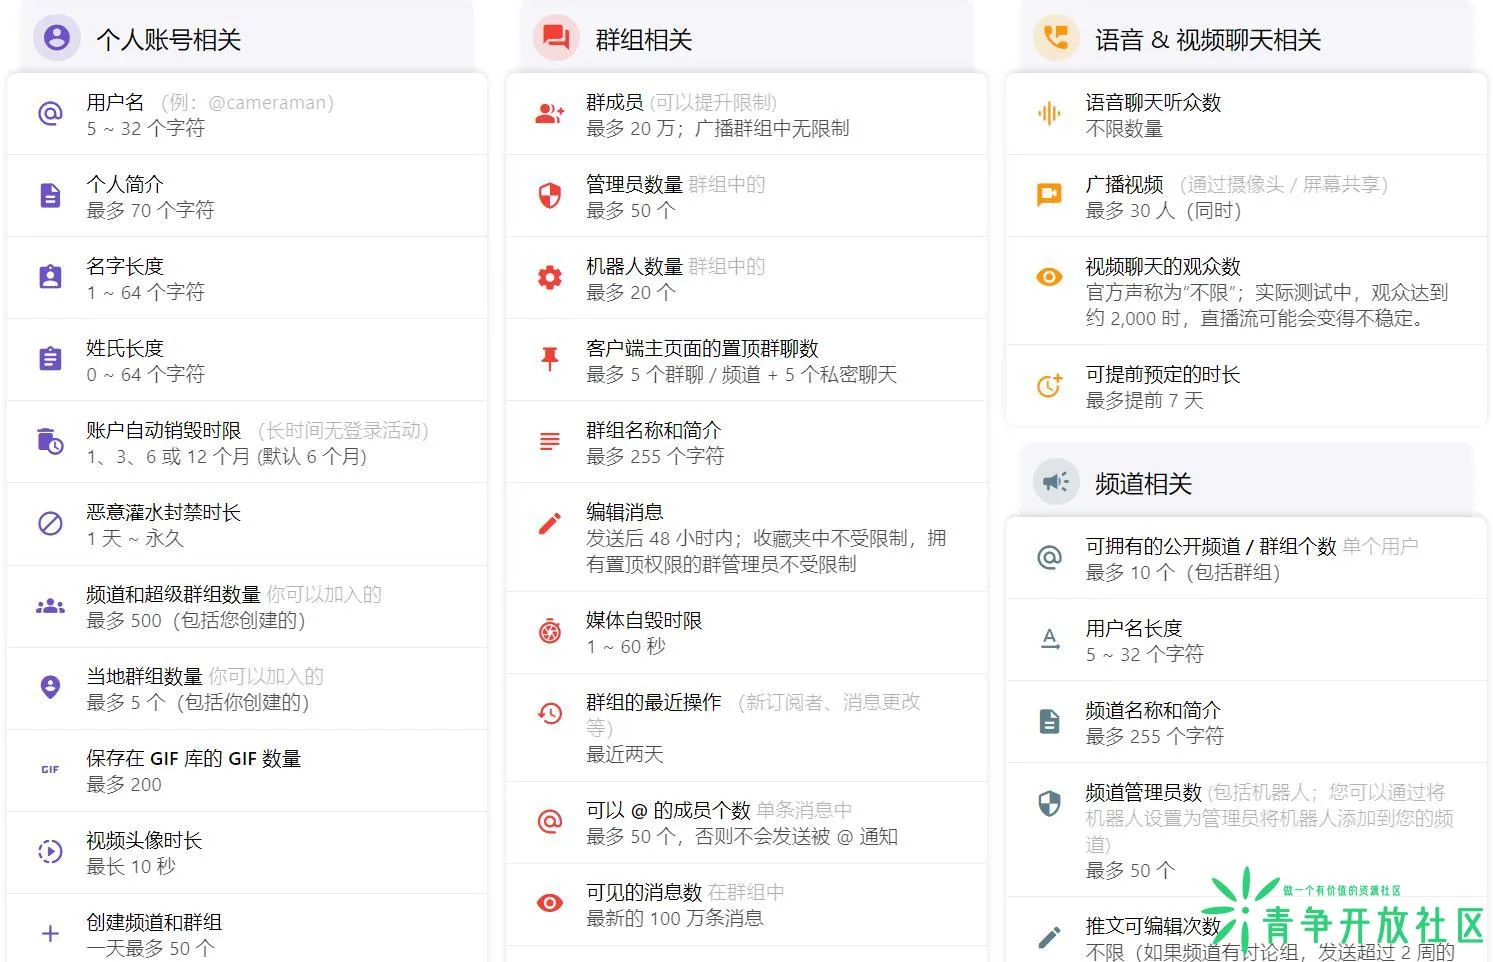
Task: Click the text 不限数量 under 语音聊天听众数
Action: coord(1124,128)
